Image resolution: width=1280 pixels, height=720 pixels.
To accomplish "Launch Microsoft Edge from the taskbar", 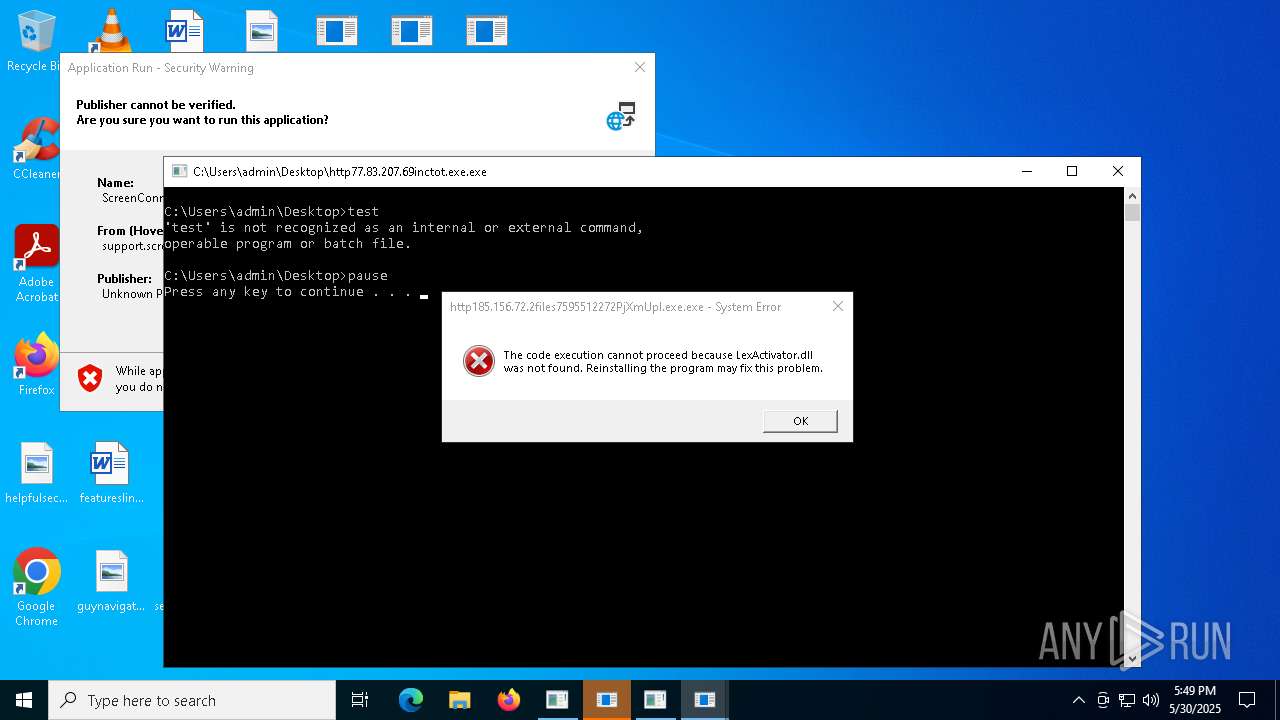I will [411, 700].
